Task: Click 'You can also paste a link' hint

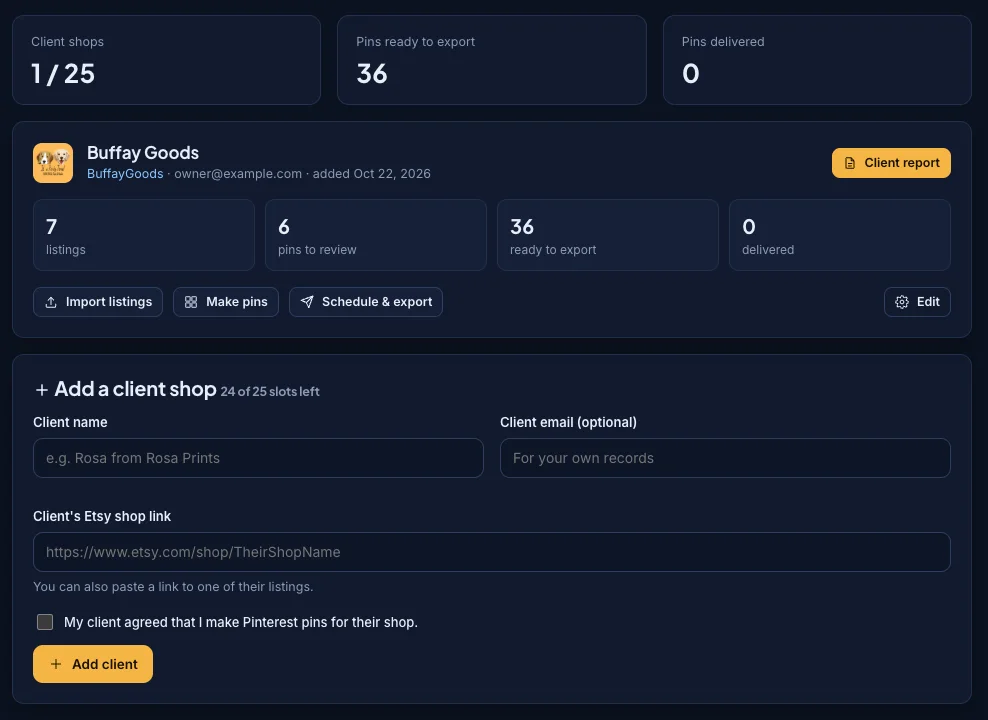Action: tap(173, 586)
